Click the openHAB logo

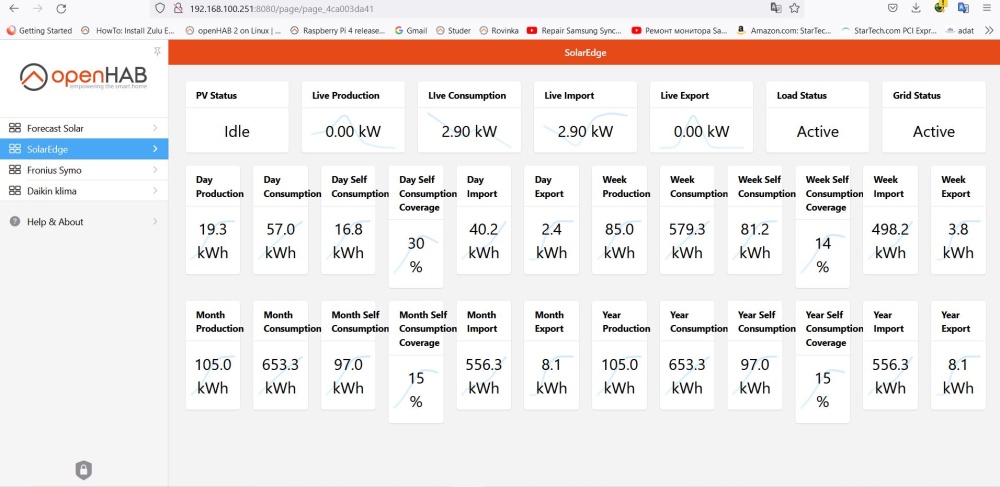[84, 77]
